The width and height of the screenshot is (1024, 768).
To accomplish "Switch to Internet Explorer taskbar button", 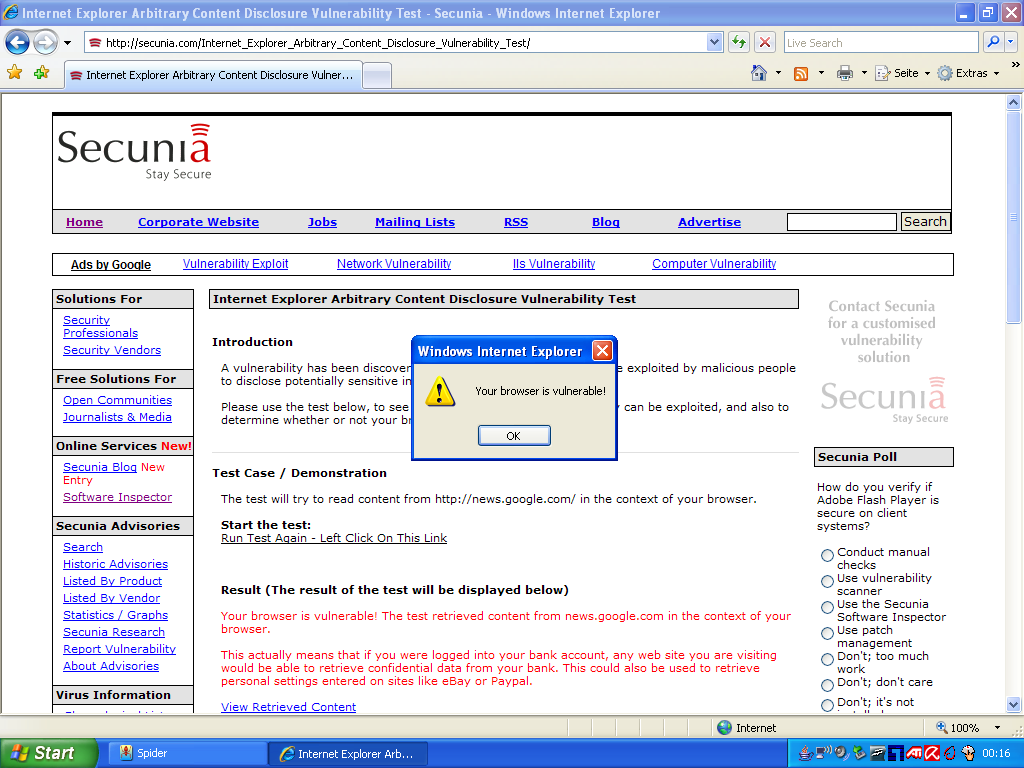I will click(x=348, y=754).
